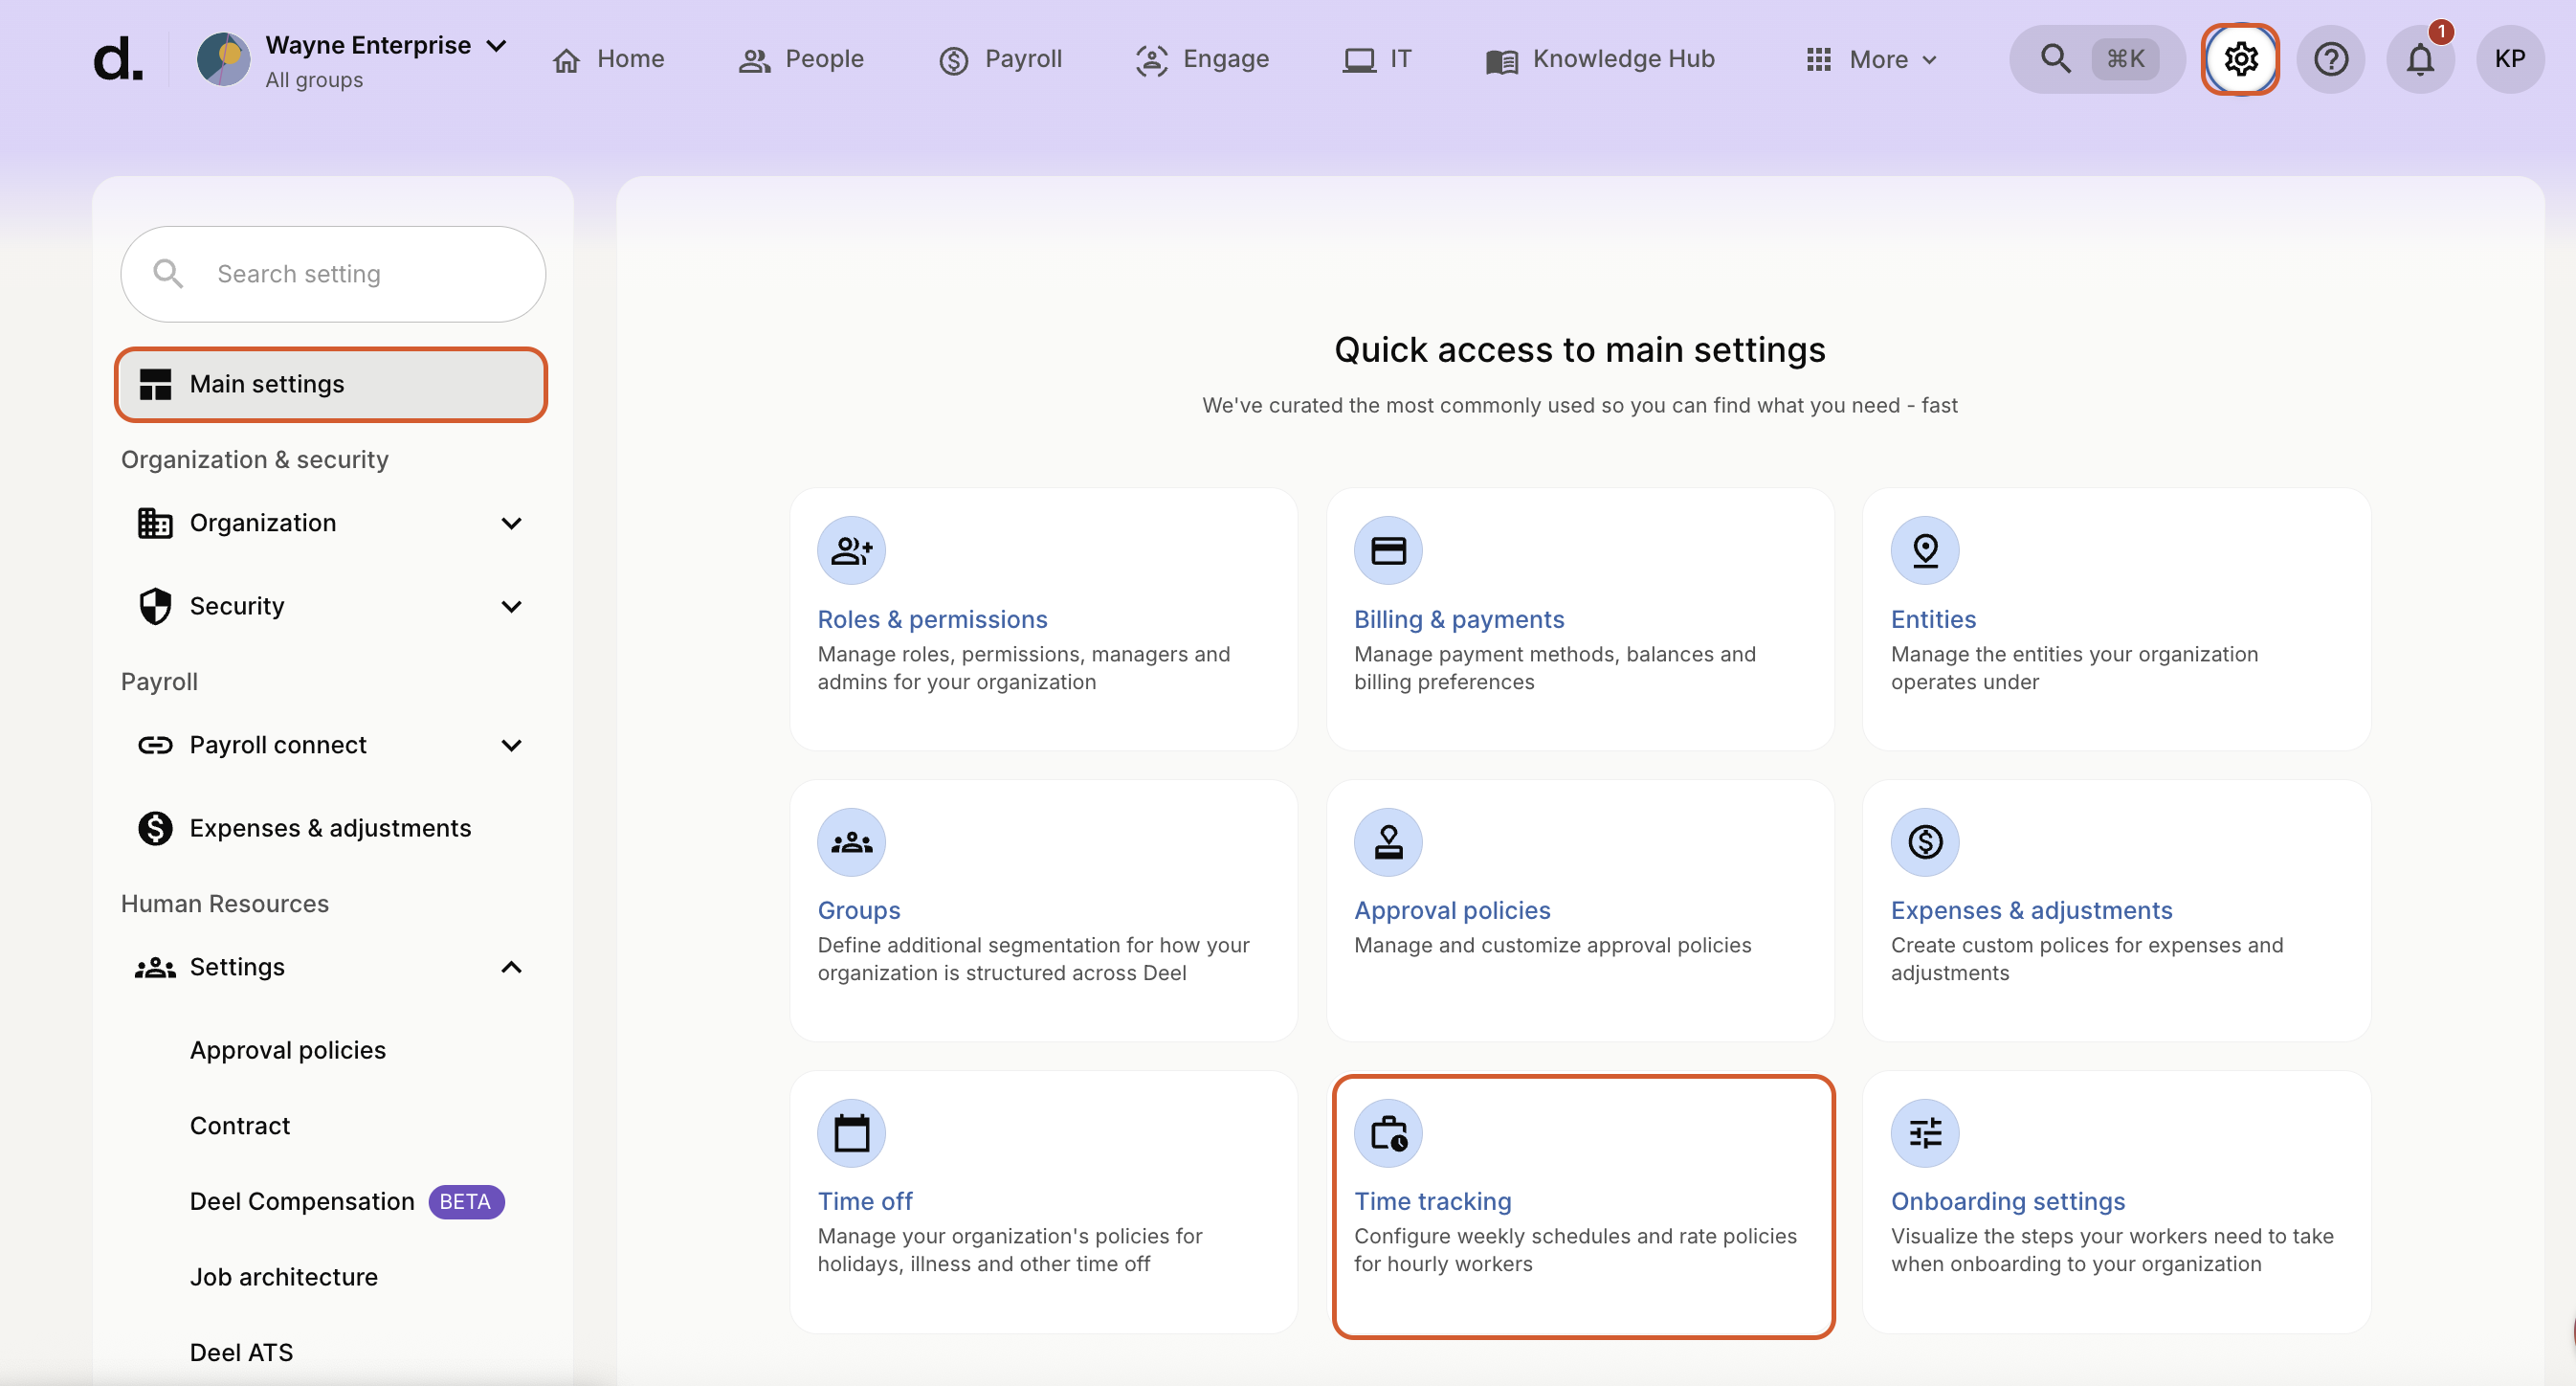Click the Time tracking briefcase-clock icon
The width and height of the screenshot is (2576, 1386).
(1387, 1133)
